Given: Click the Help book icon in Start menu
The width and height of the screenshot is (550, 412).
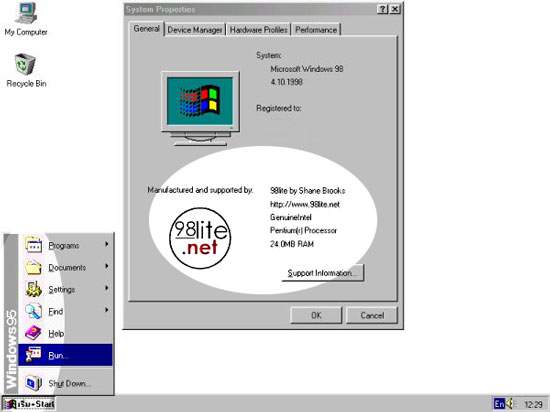Looking at the screenshot, I should coord(34,333).
